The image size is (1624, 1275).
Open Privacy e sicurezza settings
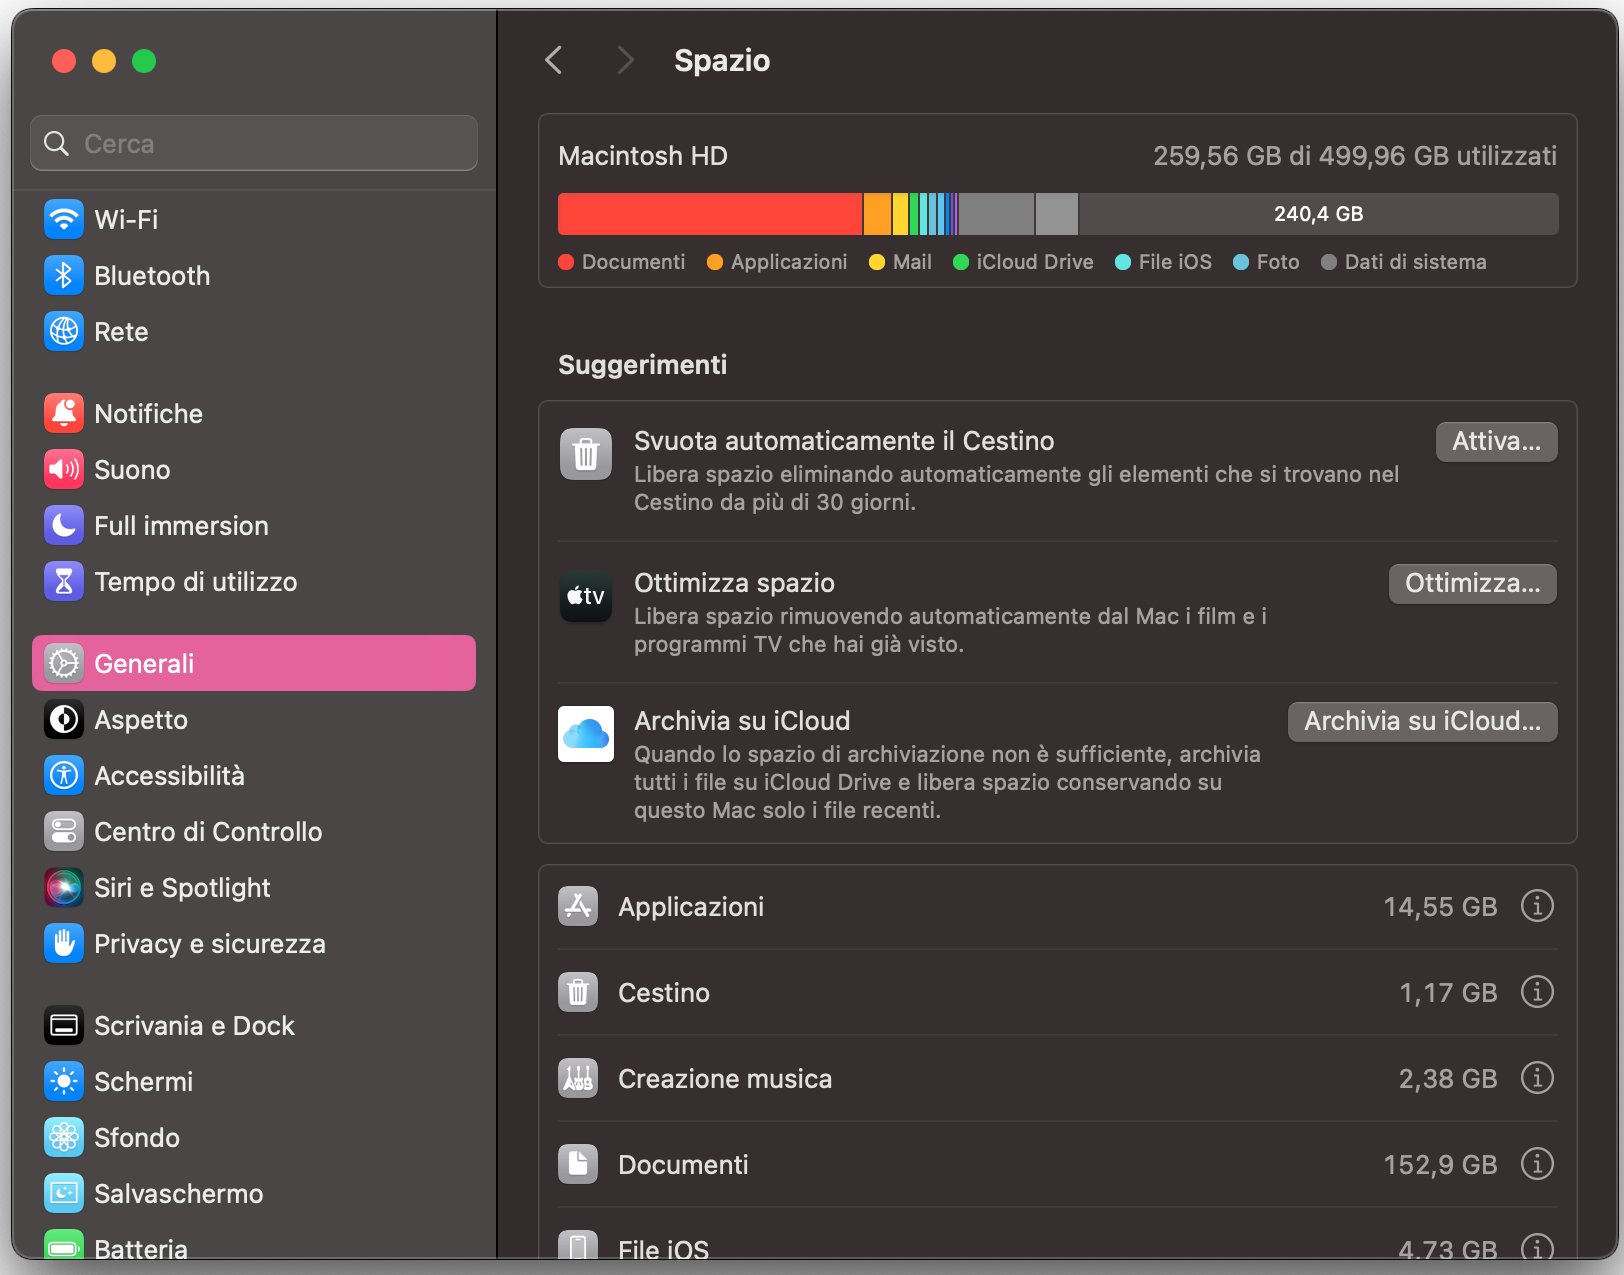(210, 943)
